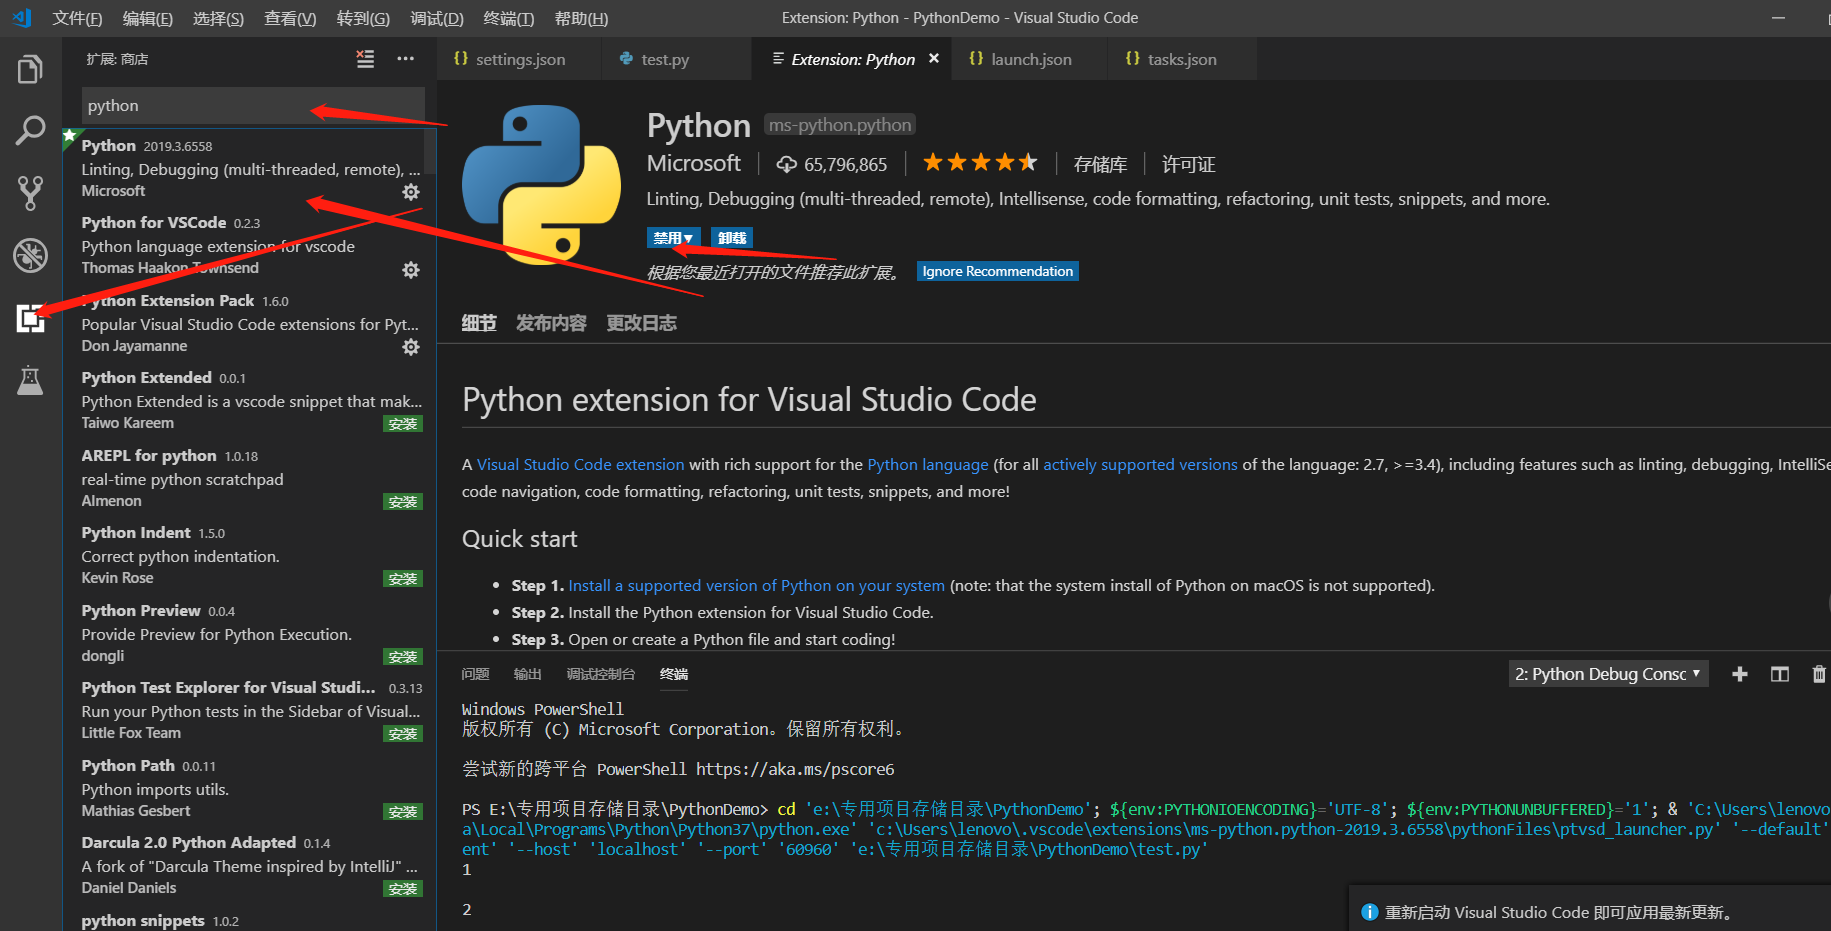Open gear menu for Python Microsoft extension

[411, 192]
